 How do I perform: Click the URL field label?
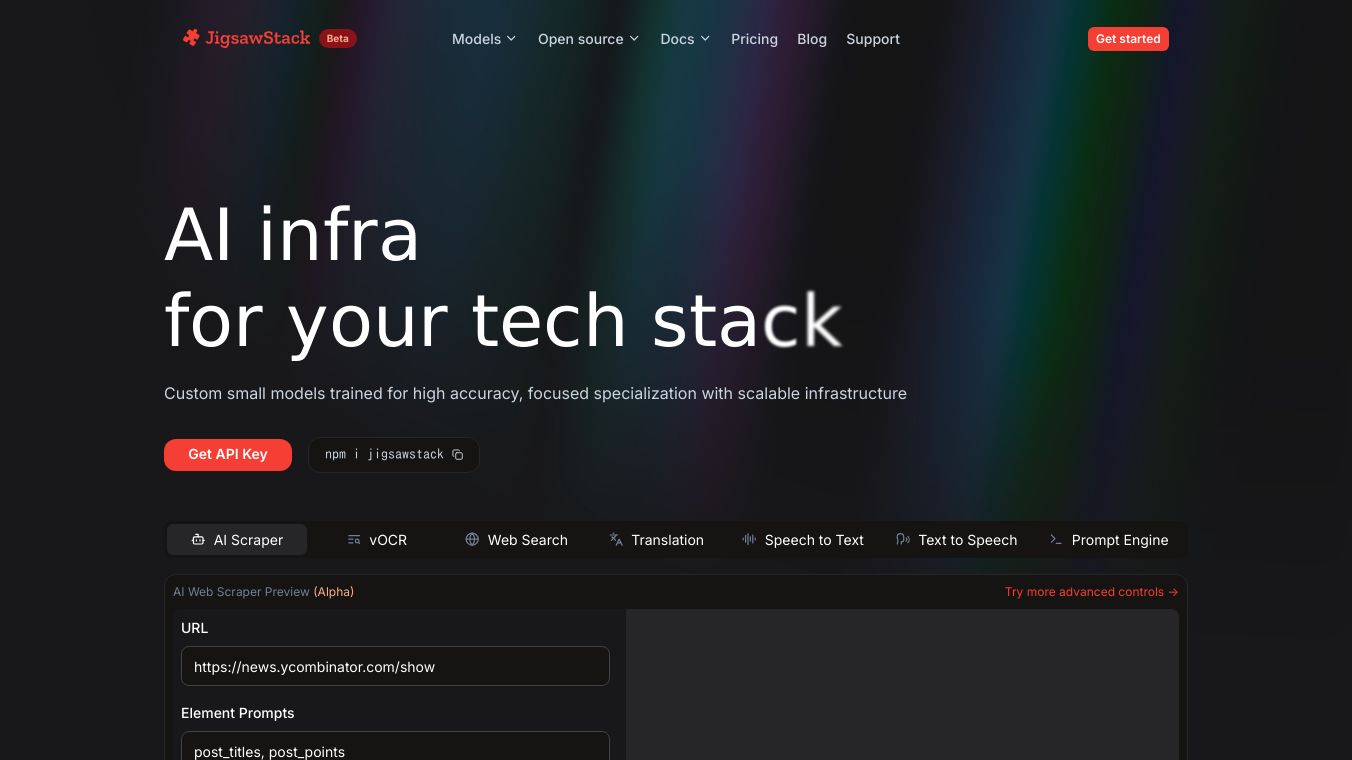tap(195, 628)
